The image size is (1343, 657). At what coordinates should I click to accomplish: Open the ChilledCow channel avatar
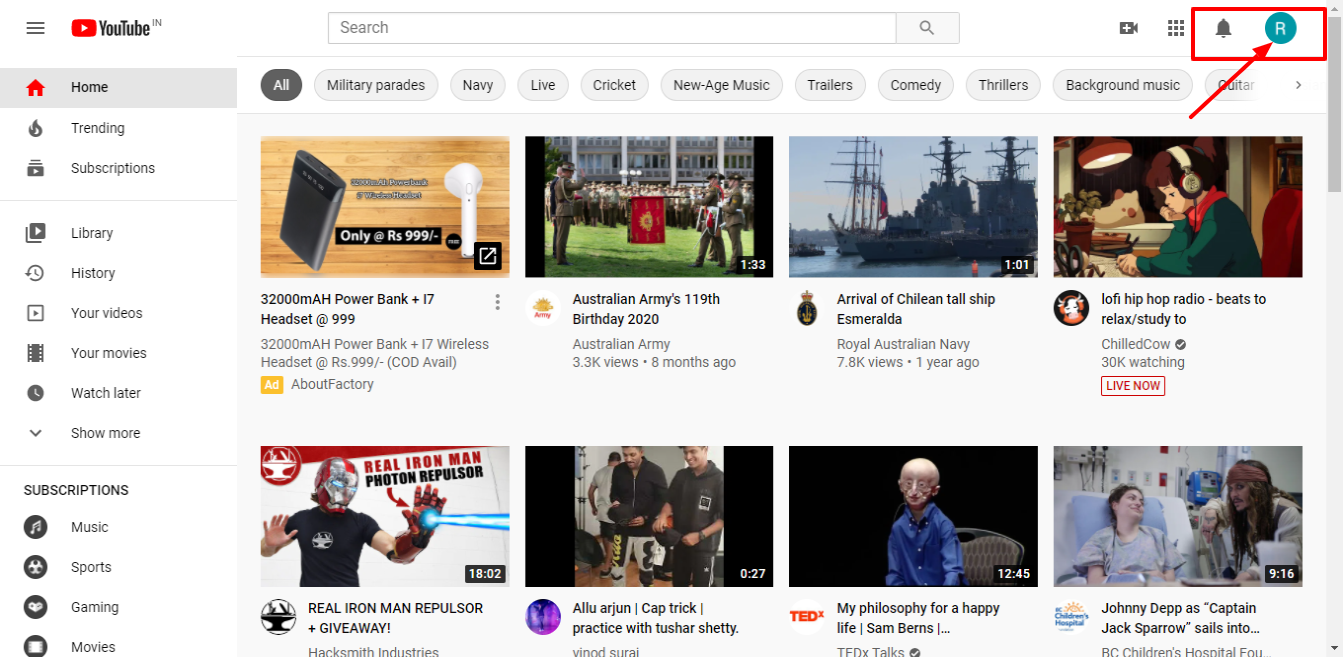tap(1071, 309)
